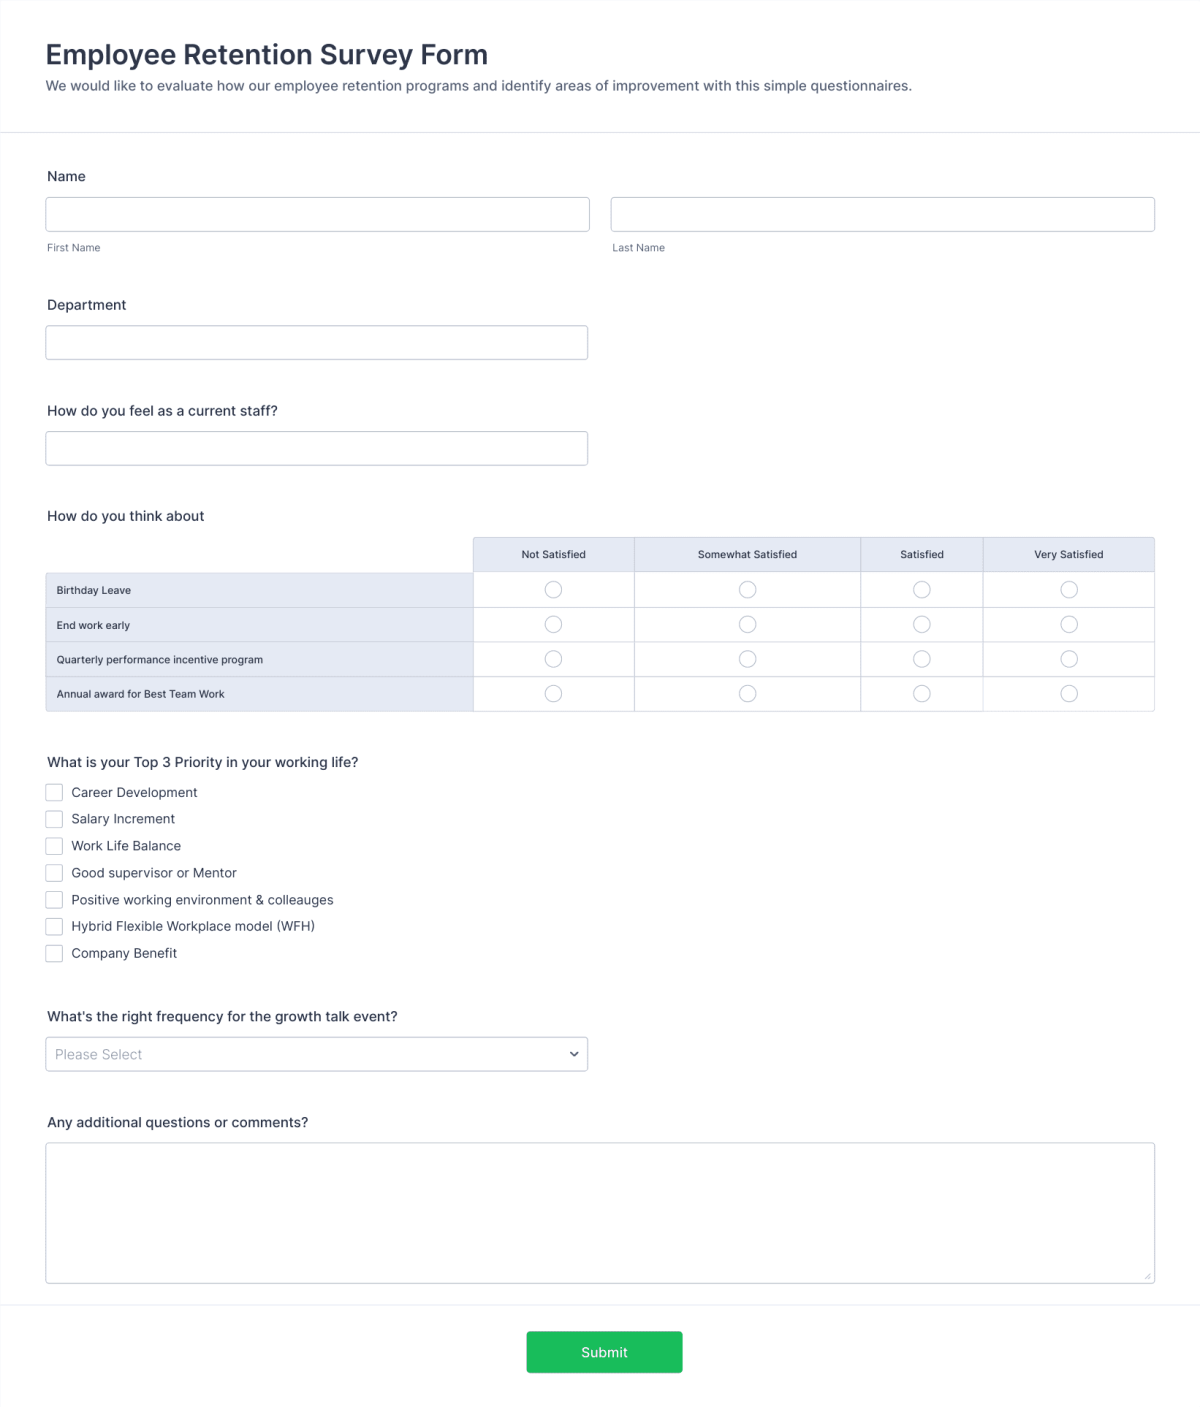Check the Company Benefit option
Image resolution: width=1200 pixels, height=1407 pixels.
click(54, 953)
